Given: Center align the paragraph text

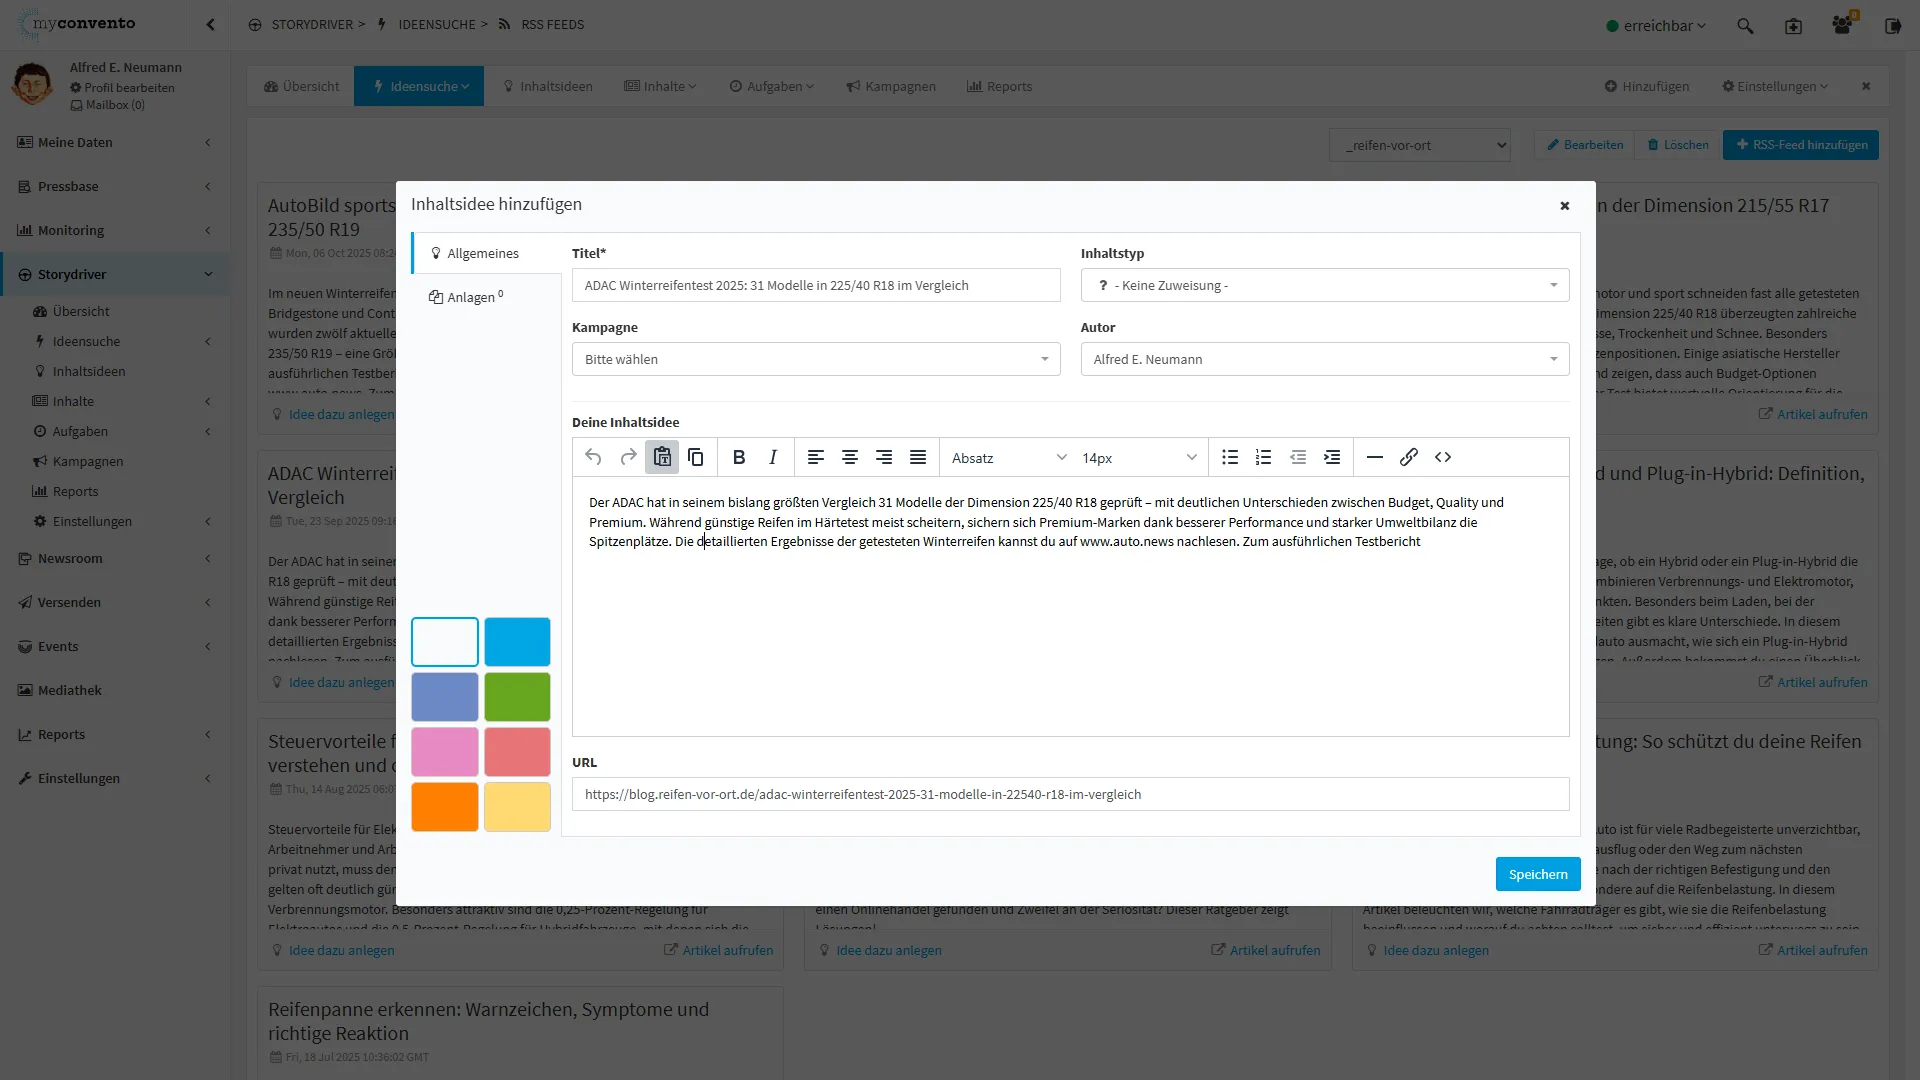Looking at the screenshot, I should pos(850,457).
